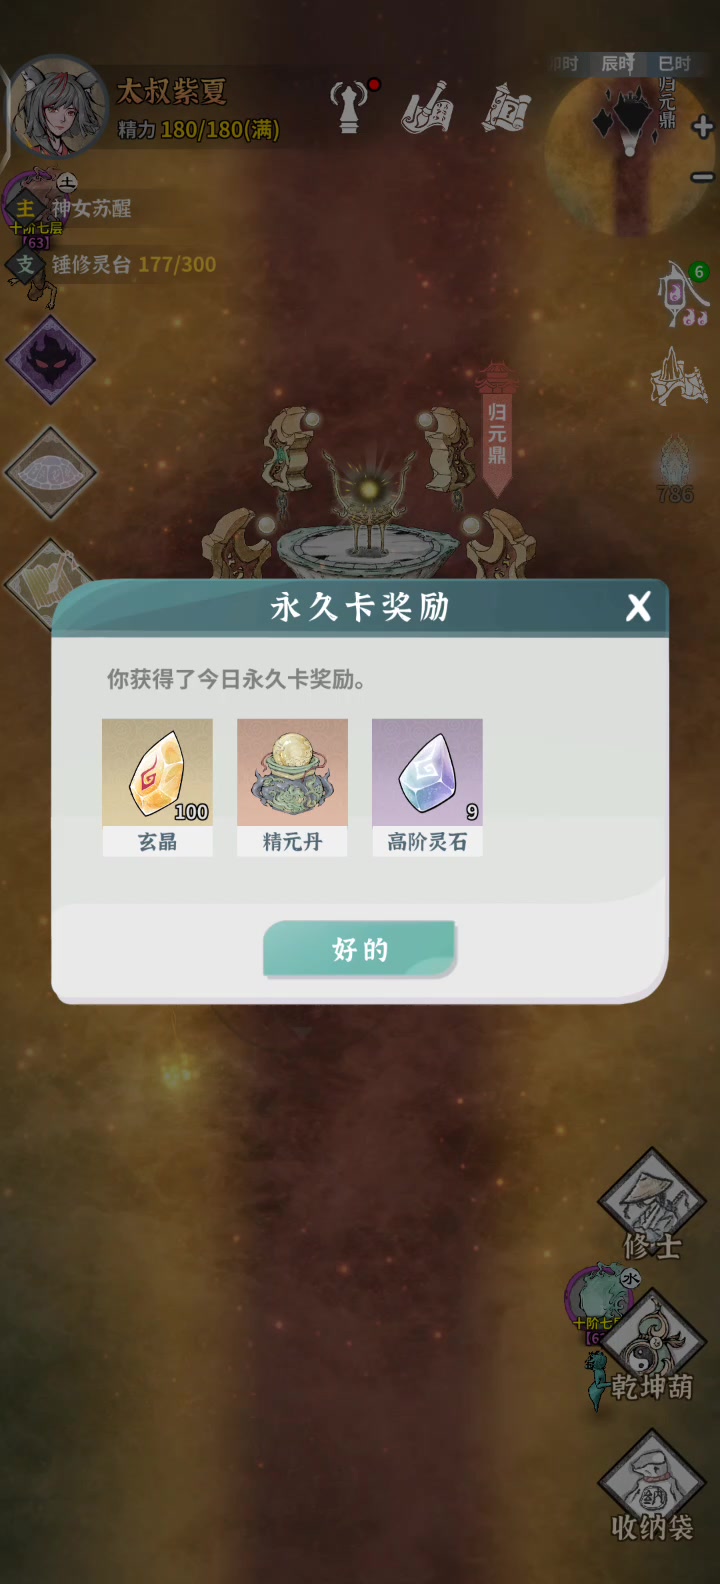The width and height of the screenshot is (720, 1584).
Task: Open the chess-piece notification icon
Action: click(352, 106)
